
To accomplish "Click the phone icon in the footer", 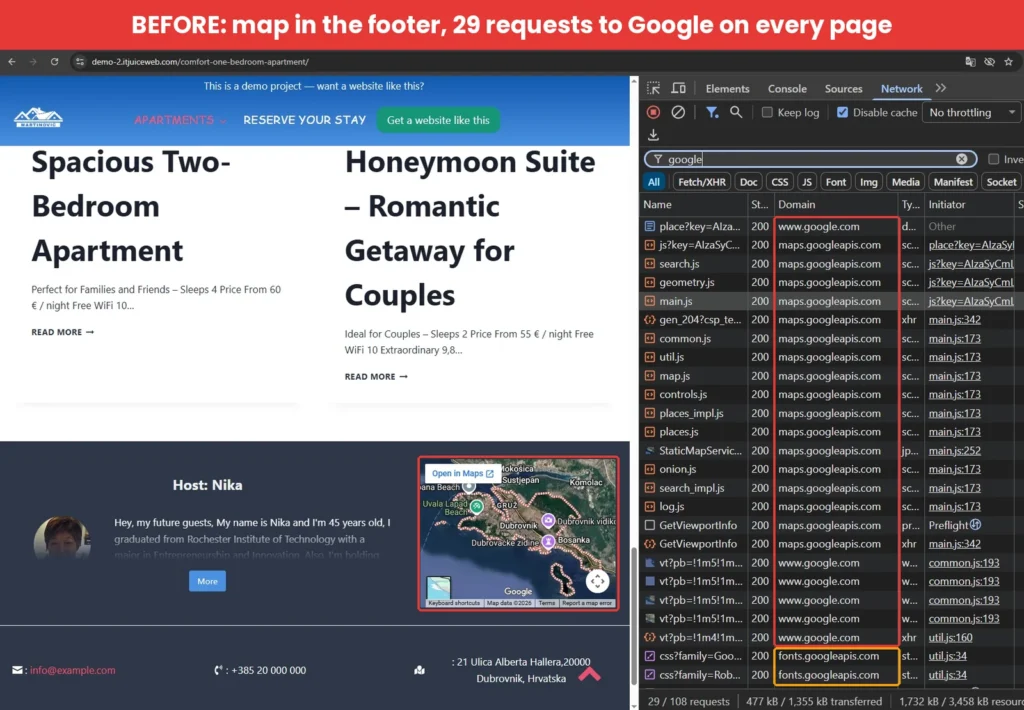I will pyautogui.click(x=218, y=670).
